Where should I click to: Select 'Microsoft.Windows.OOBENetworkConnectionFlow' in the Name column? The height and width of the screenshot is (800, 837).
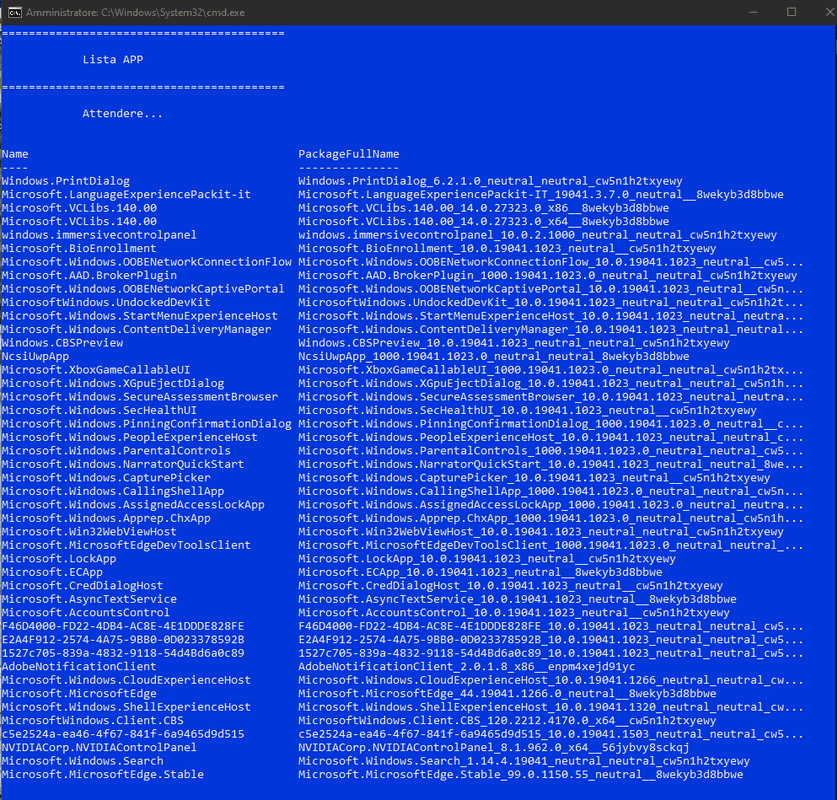(x=147, y=262)
